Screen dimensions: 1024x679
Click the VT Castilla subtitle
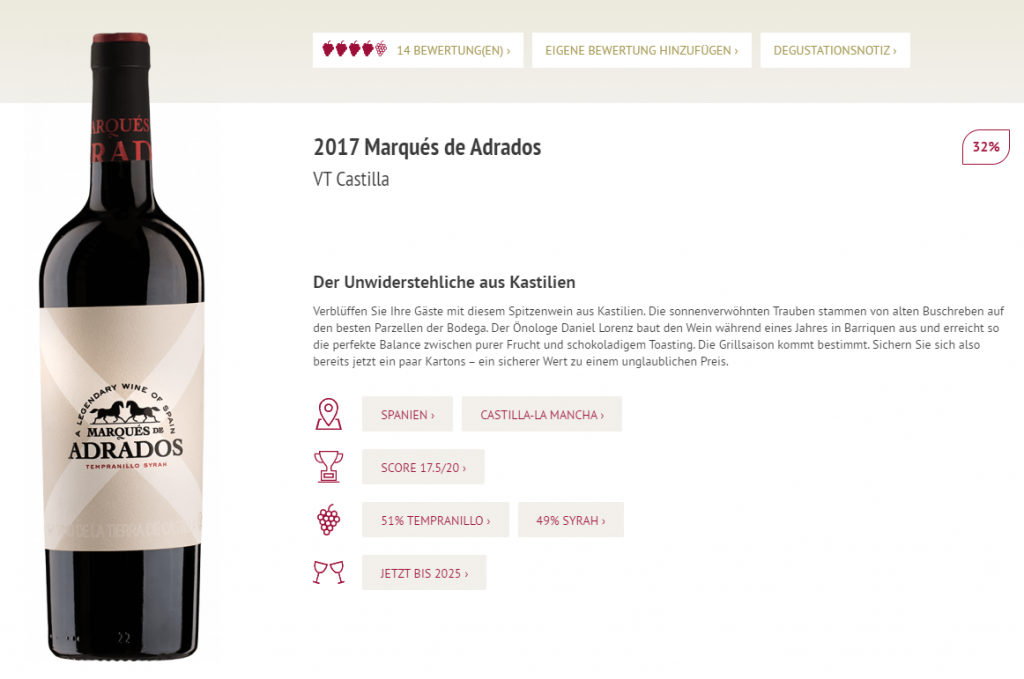pos(351,179)
